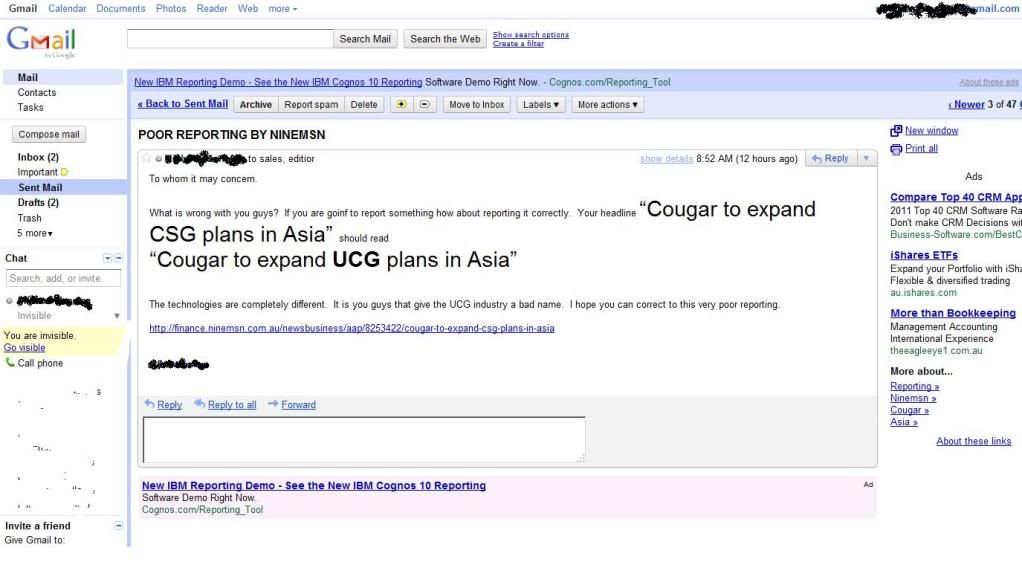This screenshot has width=1022, height=565.
Task: Click Go visible link
Action: pyautogui.click(x=24, y=347)
